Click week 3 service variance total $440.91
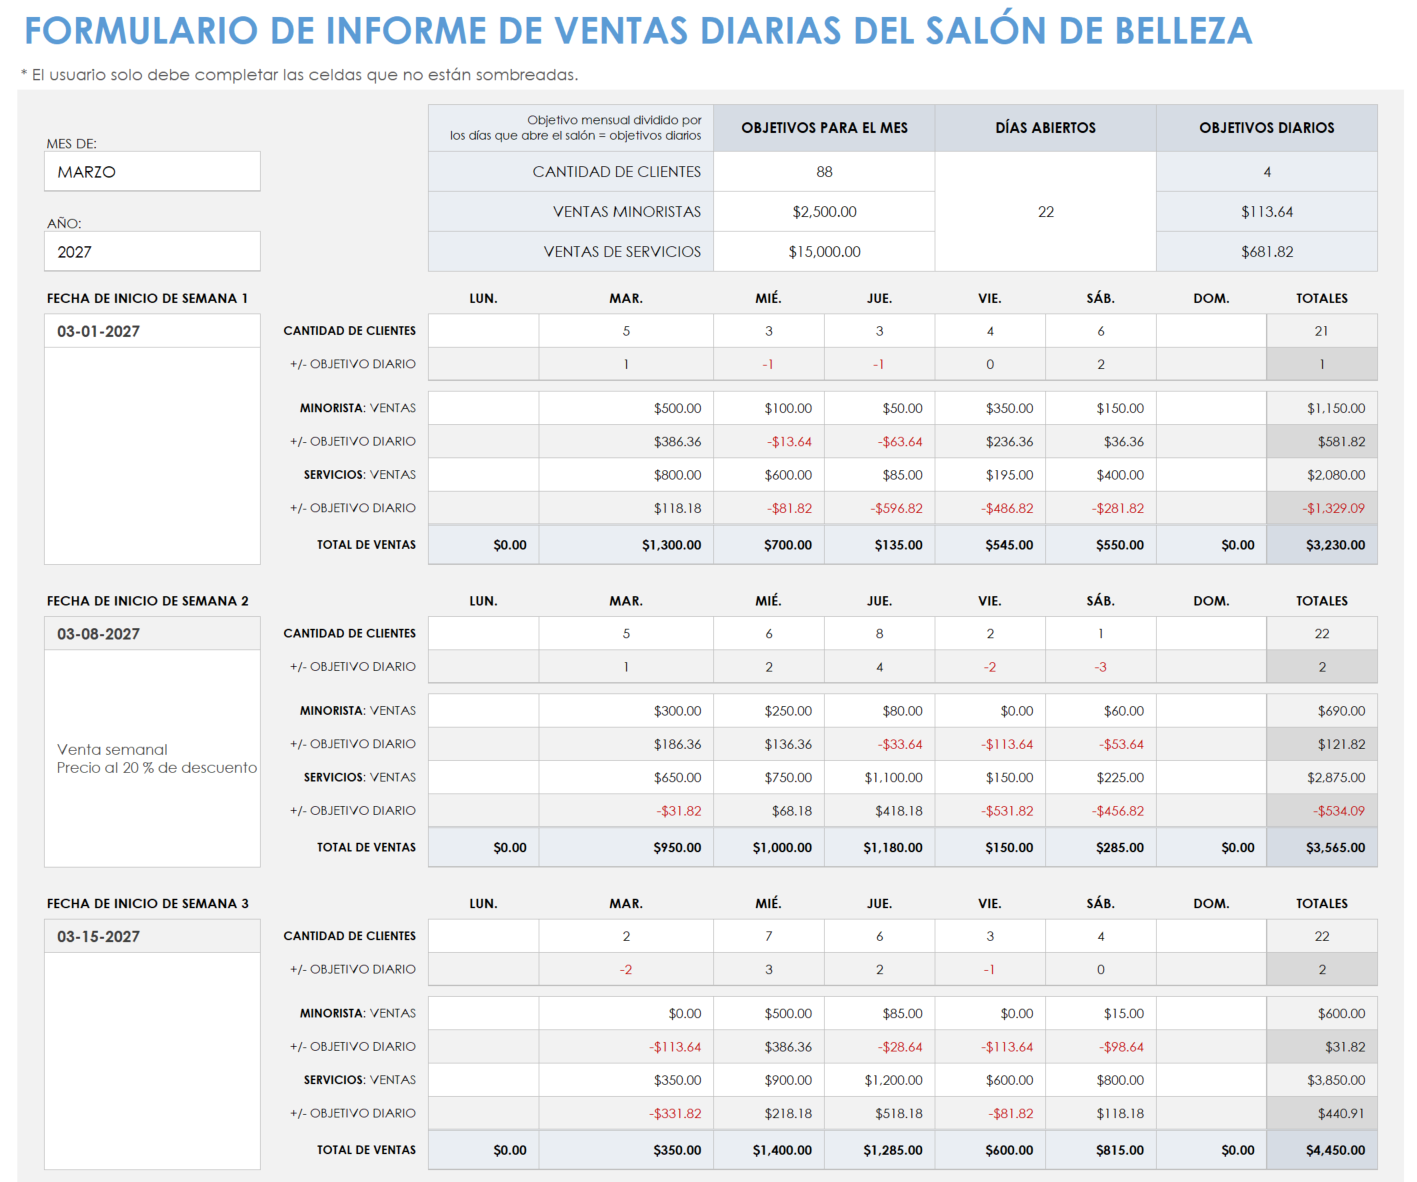Viewport: 1417px width, 1182px height. point(1322,1113)
